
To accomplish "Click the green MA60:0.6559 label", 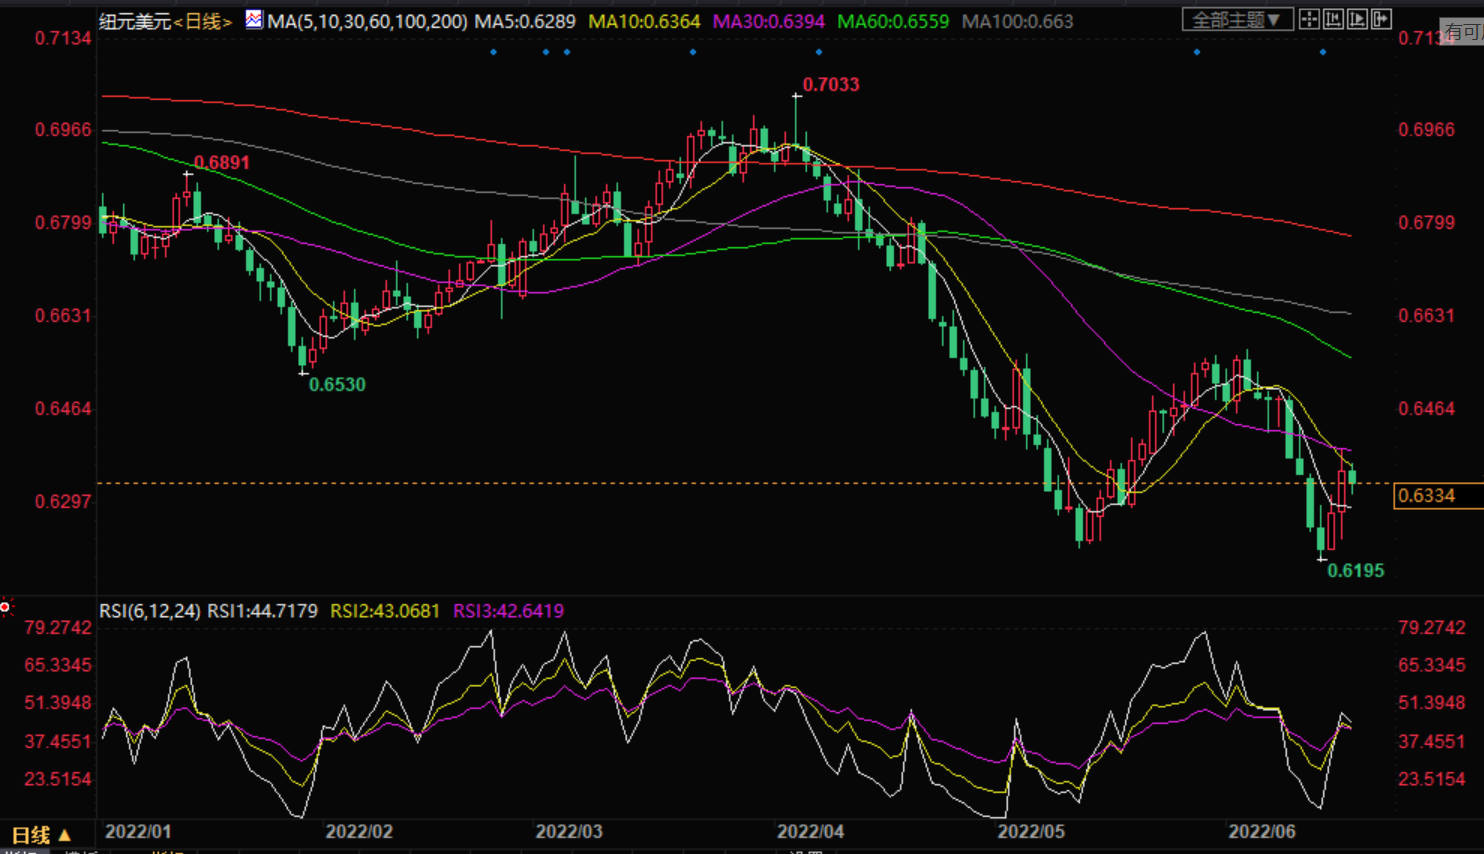I will click(x=893, y=21).
